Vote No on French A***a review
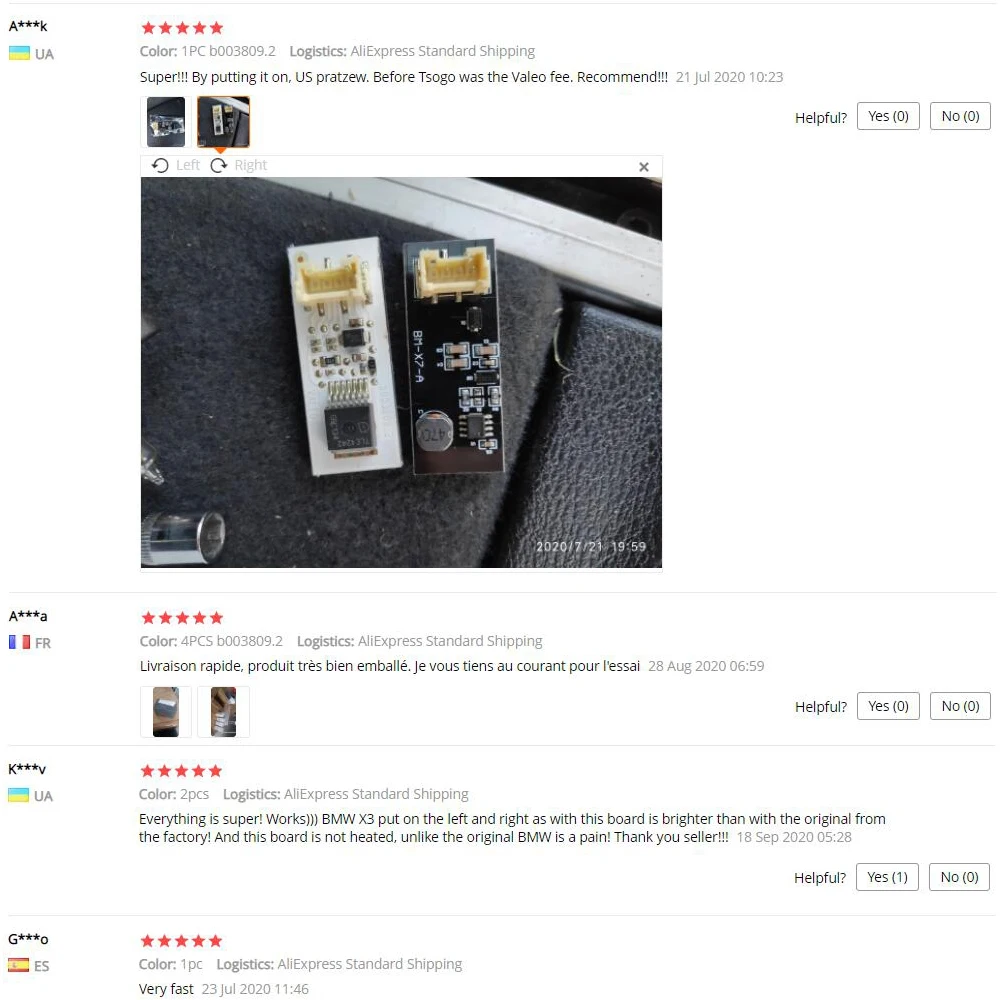The image size is (1000, 1000). 960,706
